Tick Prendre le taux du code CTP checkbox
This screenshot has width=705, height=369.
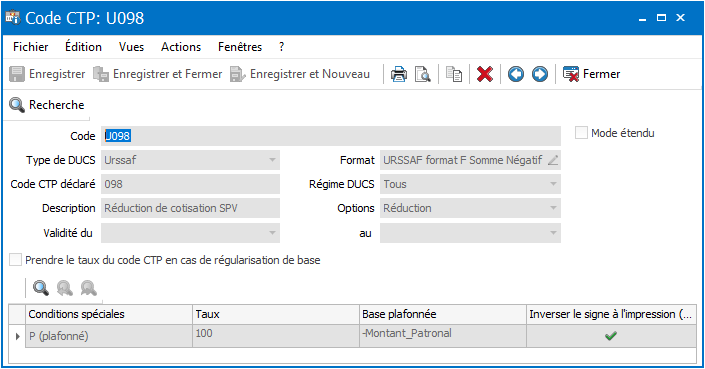(x=16, y=260)
